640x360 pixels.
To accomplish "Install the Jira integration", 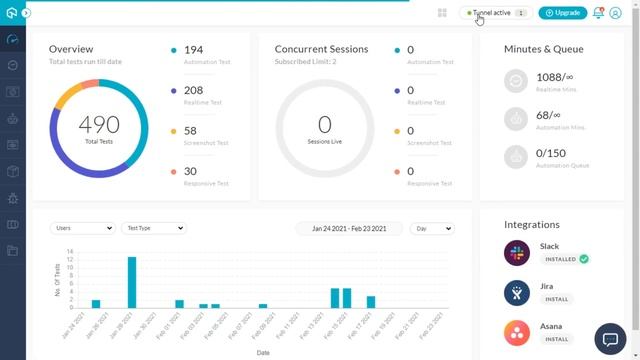I will [x=557, y=299].
